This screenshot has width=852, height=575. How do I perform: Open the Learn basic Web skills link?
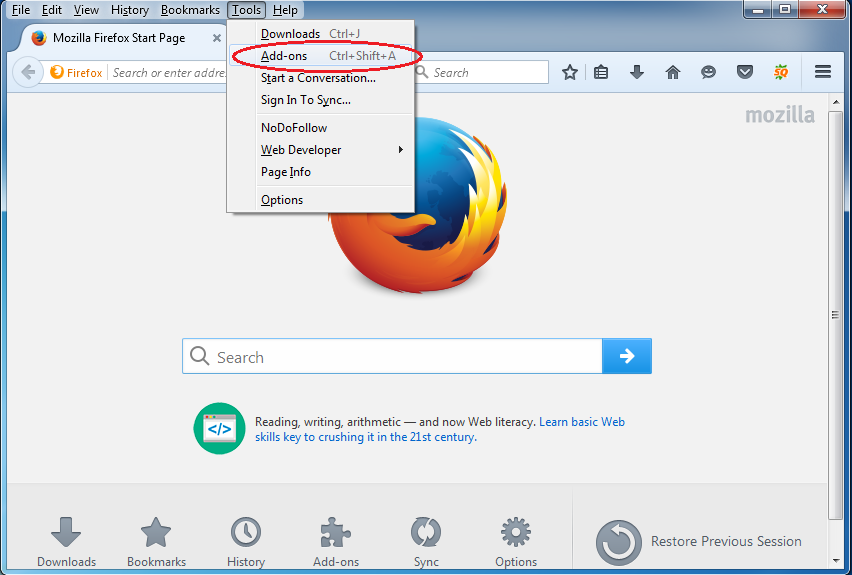pyautogui.click(x=440, y=429)
